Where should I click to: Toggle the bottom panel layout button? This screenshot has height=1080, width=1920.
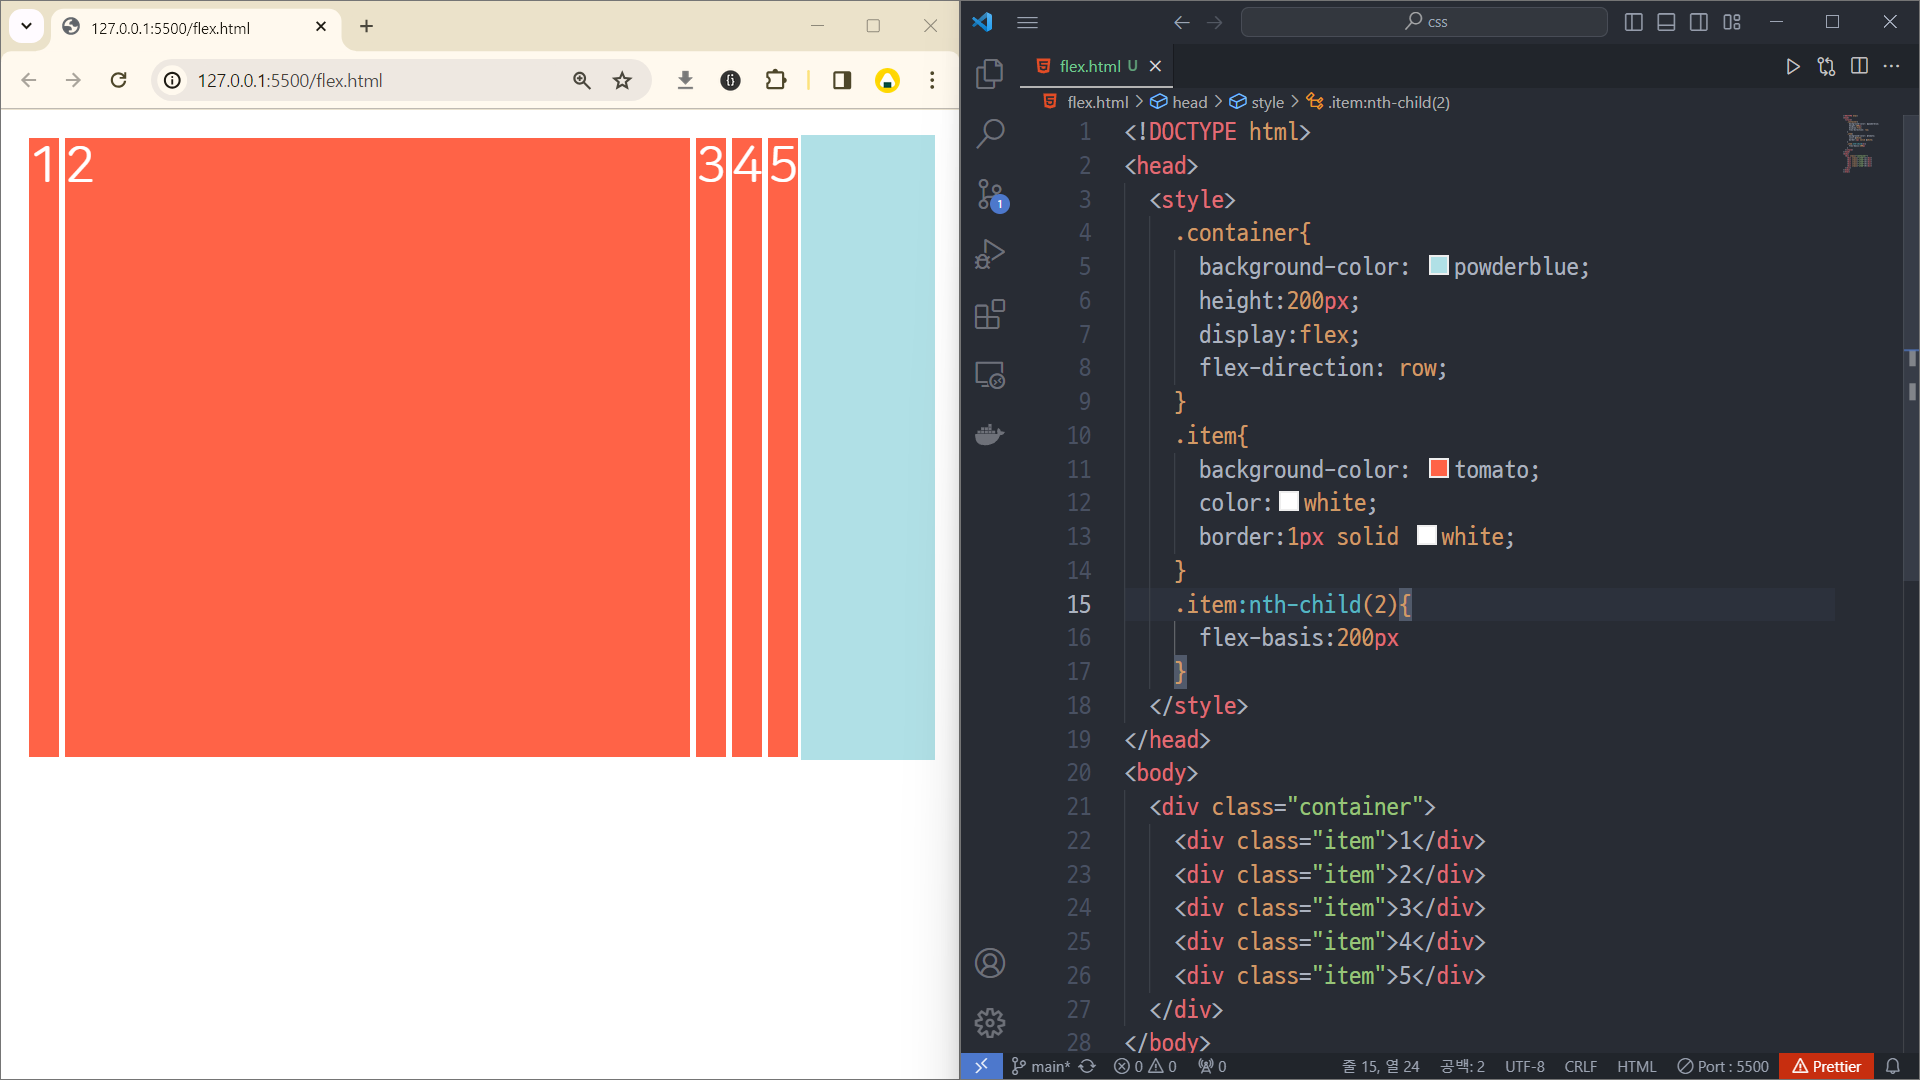tap(1666, 22)
